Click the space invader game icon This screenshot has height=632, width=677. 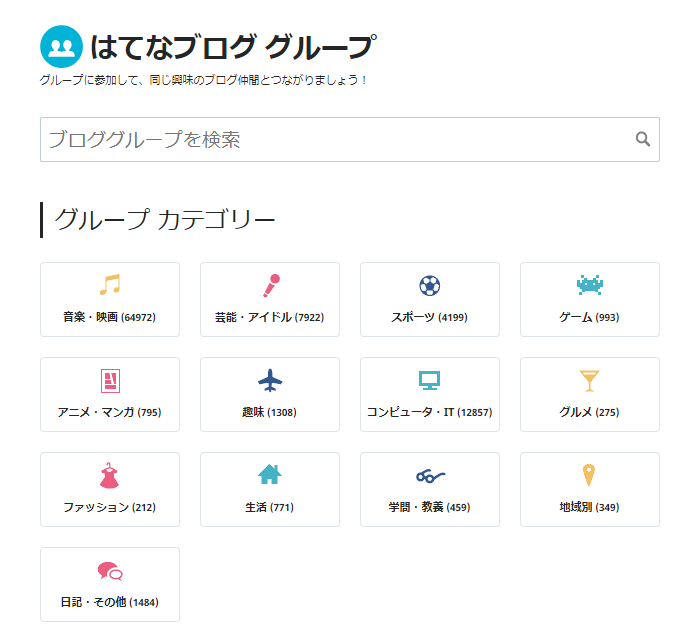[x=590, y=285]
